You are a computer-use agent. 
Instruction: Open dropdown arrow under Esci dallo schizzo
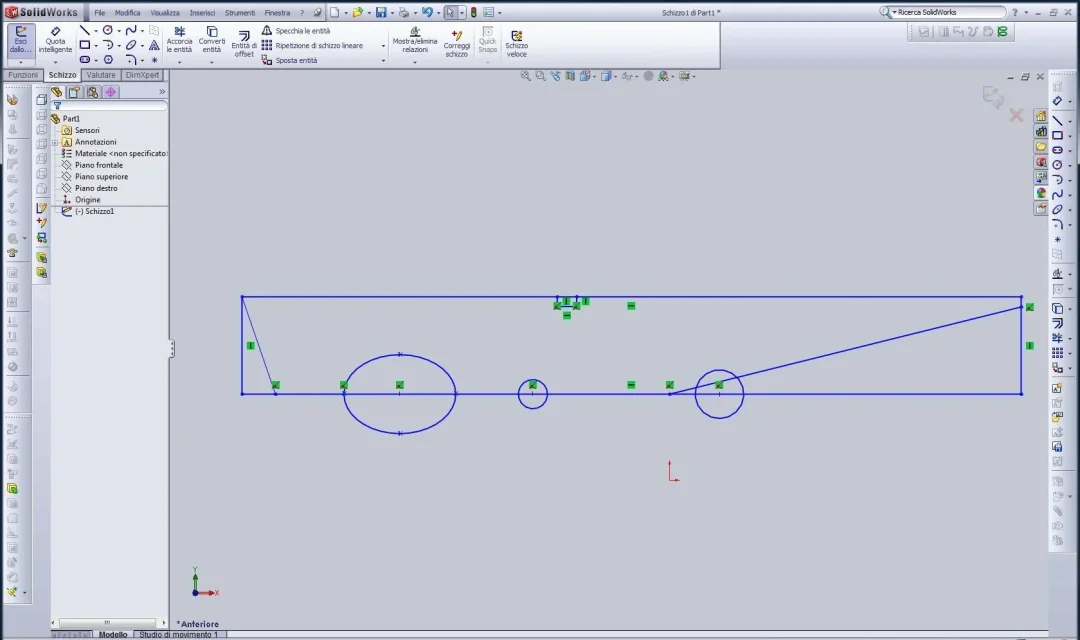coord(21,62)
